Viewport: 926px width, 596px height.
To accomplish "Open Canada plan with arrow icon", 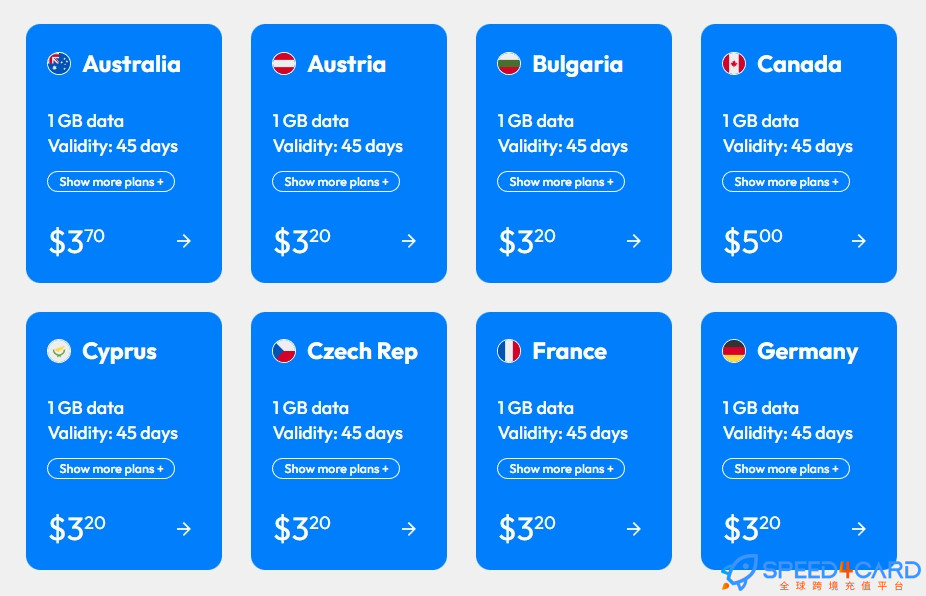I will pyautogui.click(x=859, y=241).
